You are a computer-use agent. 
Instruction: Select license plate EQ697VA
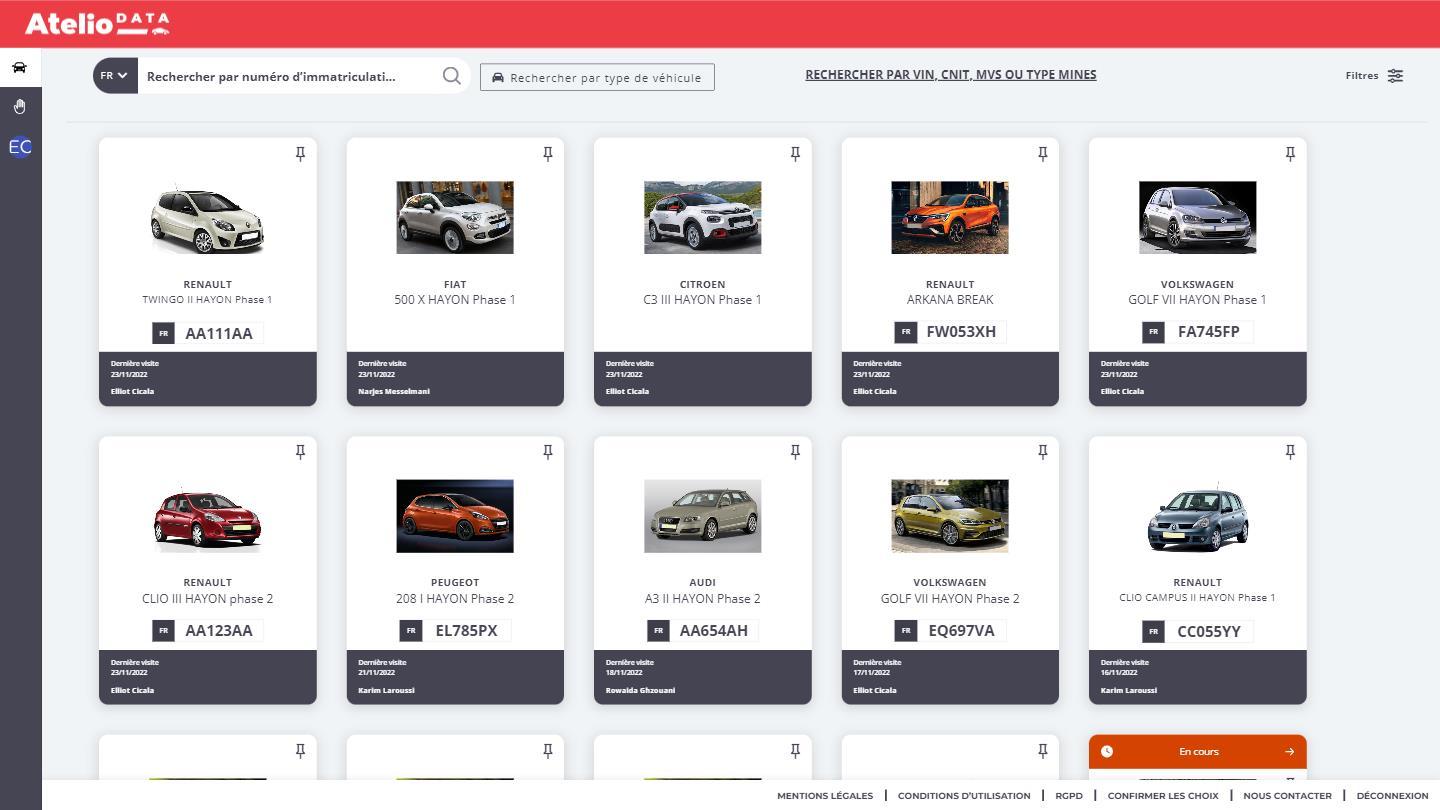(950, 631)
